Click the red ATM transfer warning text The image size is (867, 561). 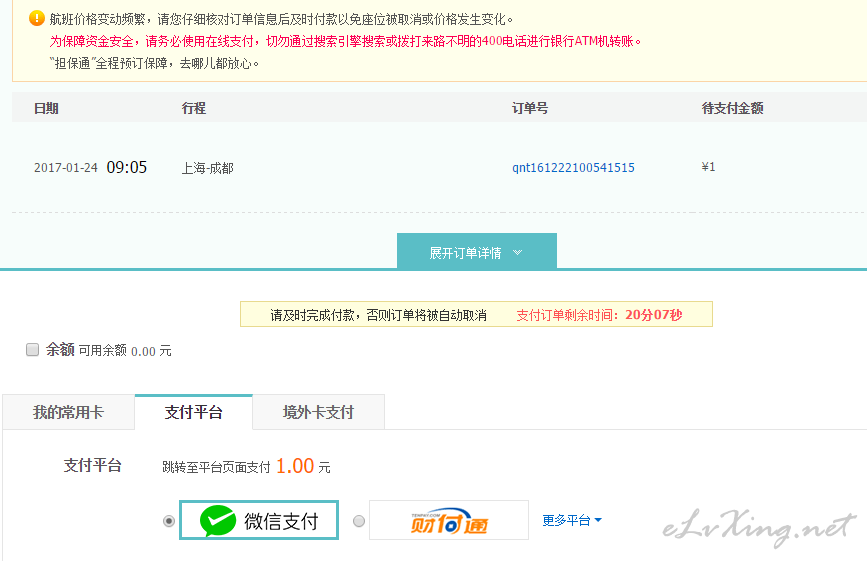pyautogui.click(x=345, y=41)
